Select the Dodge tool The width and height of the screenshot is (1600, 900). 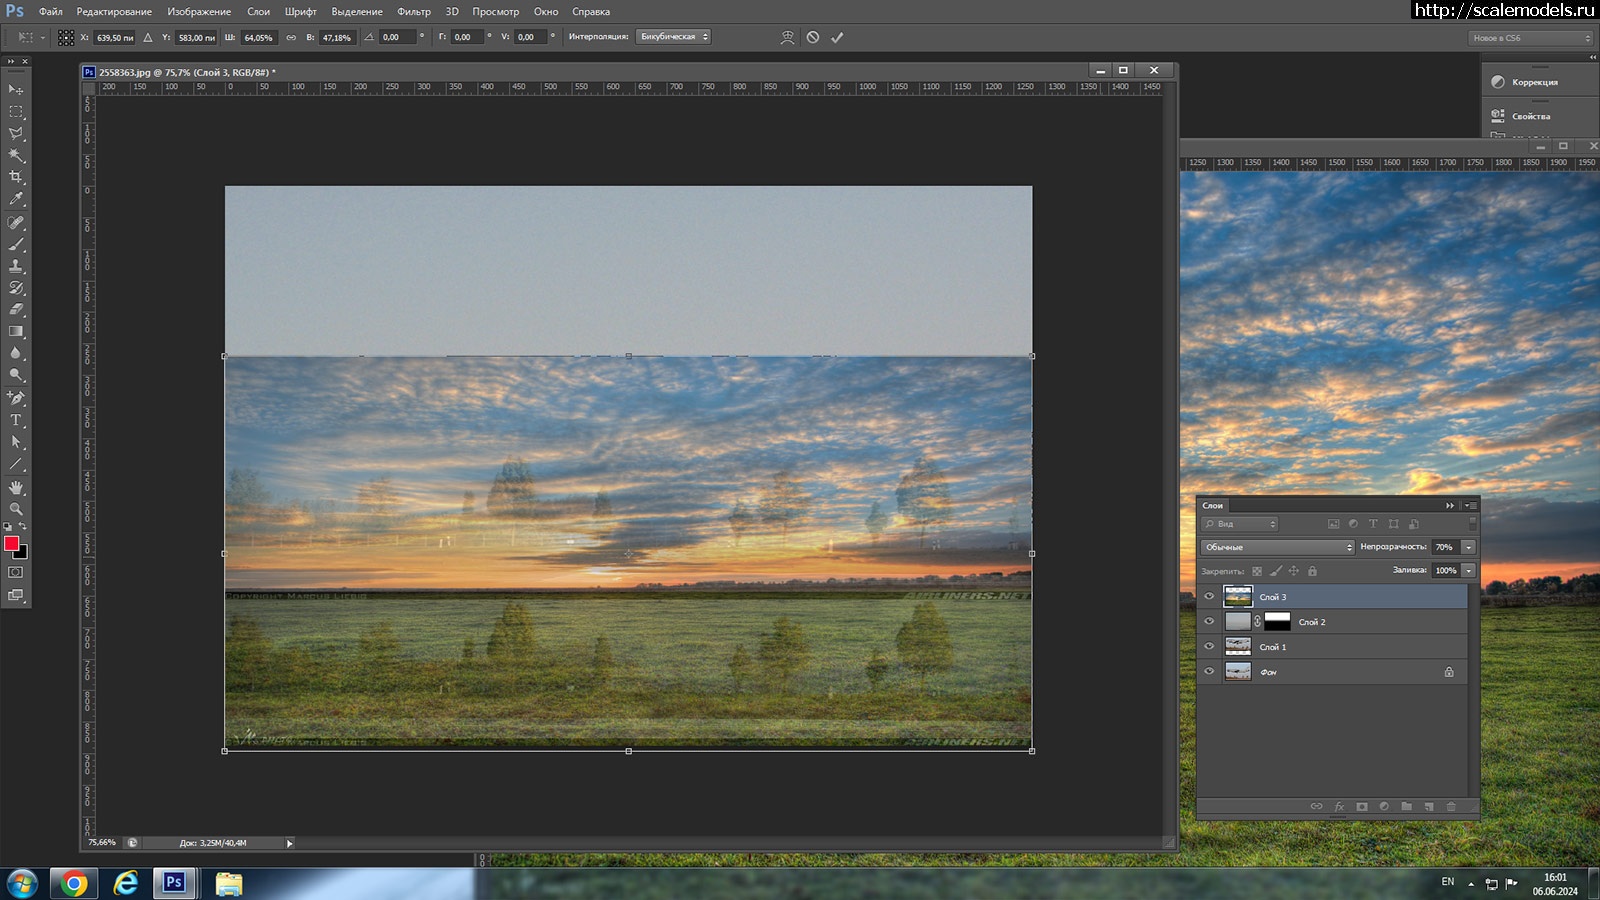[16, 375]
